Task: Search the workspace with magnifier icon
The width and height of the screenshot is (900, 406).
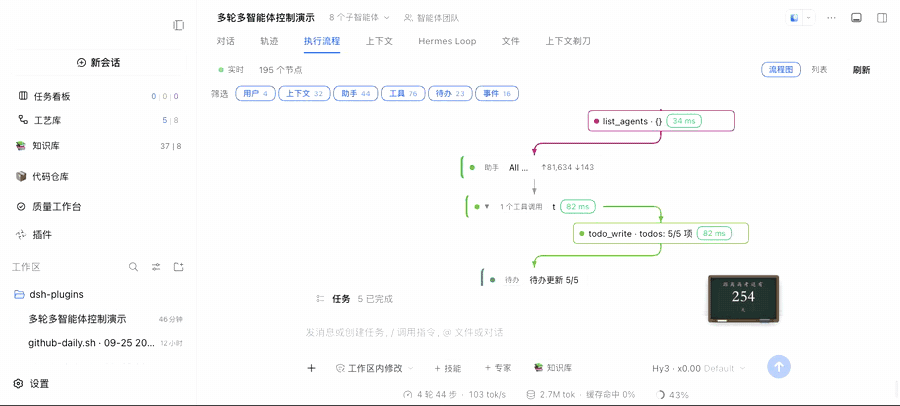Action: (x=133, y=267)
